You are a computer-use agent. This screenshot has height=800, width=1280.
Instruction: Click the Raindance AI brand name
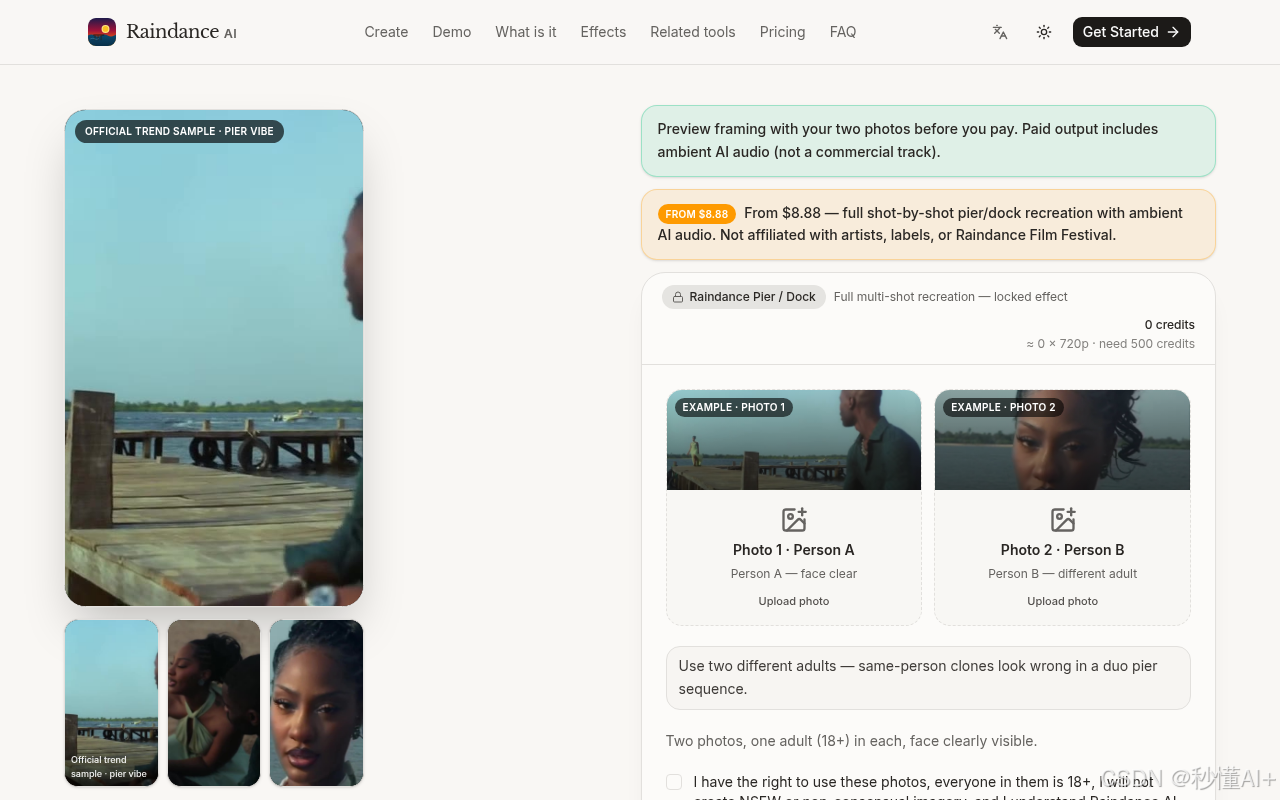pyautogui.click(x=181, y=32)
